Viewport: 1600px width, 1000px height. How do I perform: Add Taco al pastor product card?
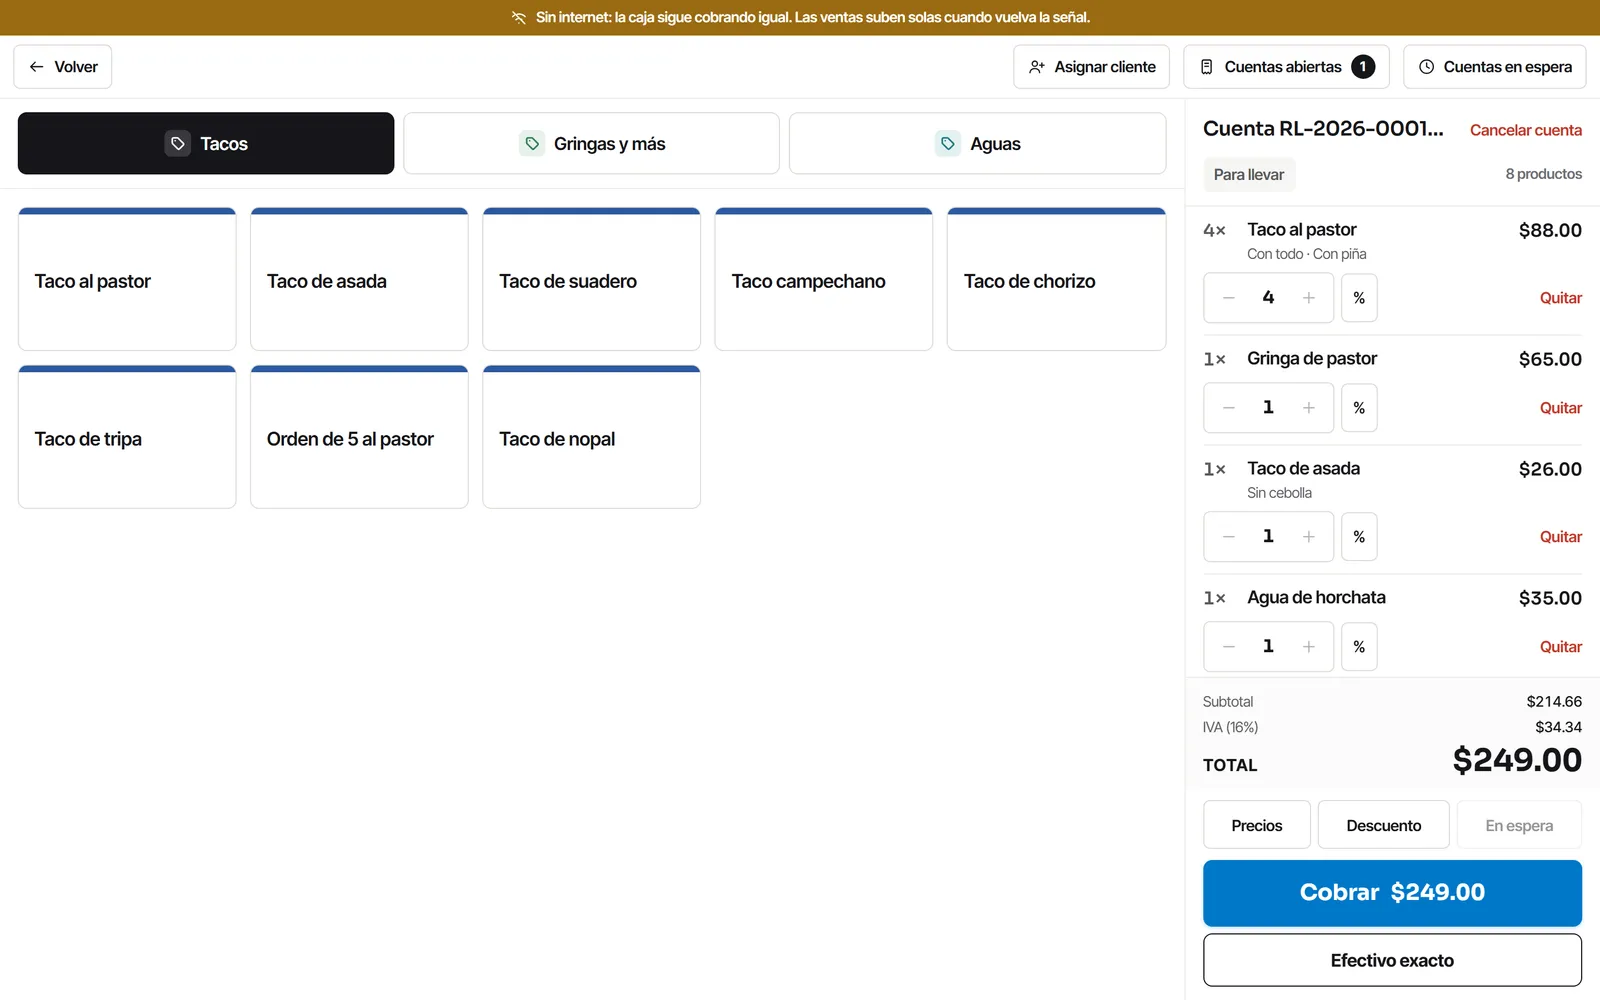point(127,280)
